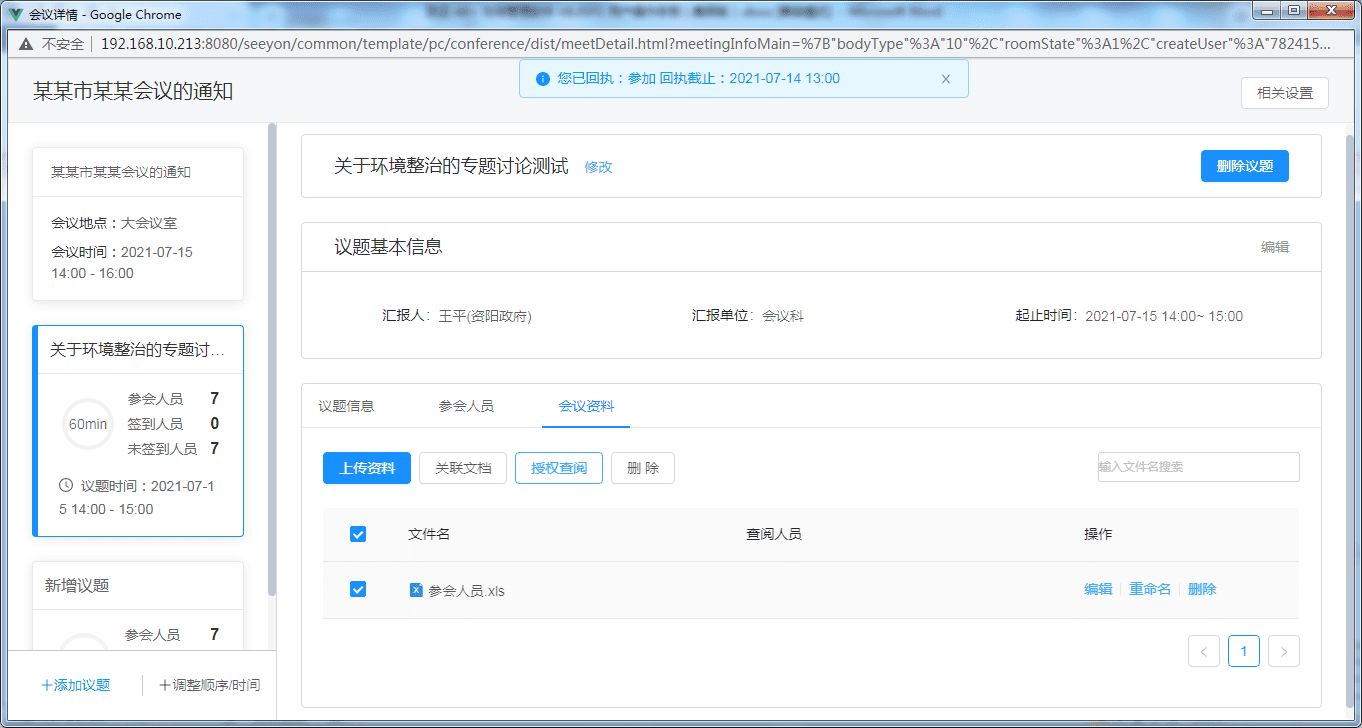Click the 未签到人员 count row
The width and height of the screenshot is (1362, 728).
click(173, 449)
